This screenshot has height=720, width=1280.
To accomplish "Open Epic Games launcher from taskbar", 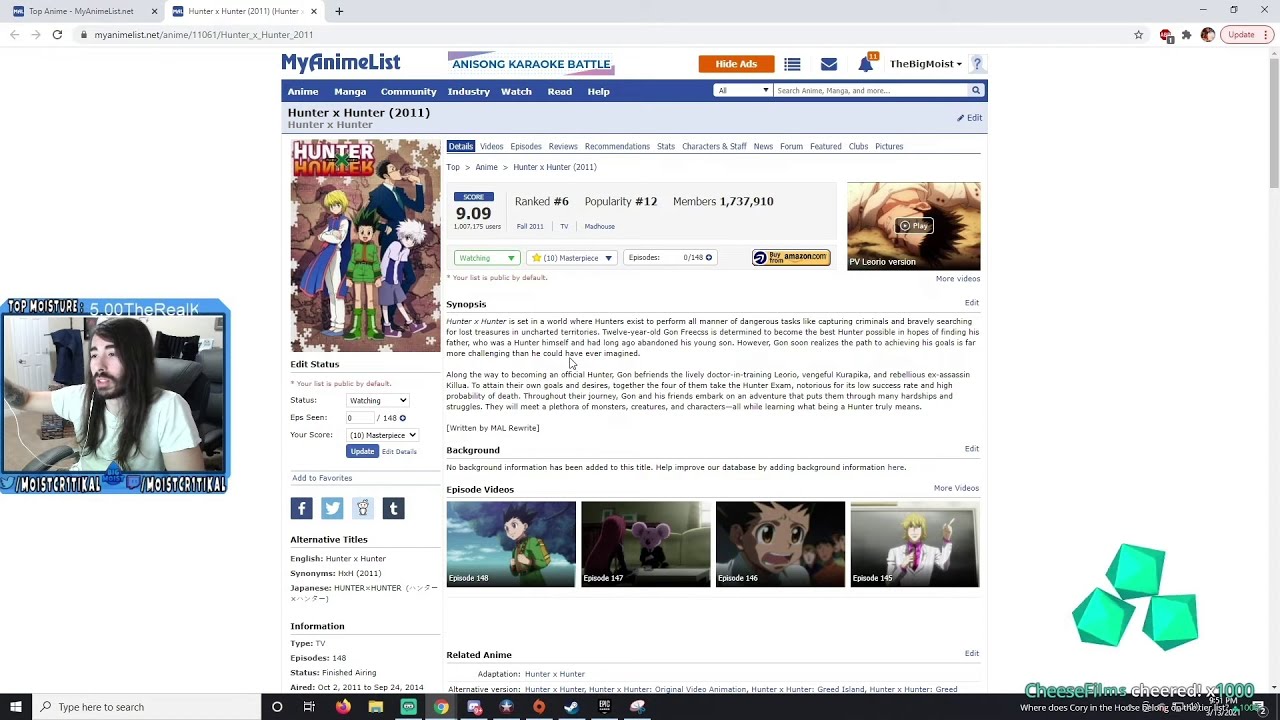I will (x=604, y=707).
